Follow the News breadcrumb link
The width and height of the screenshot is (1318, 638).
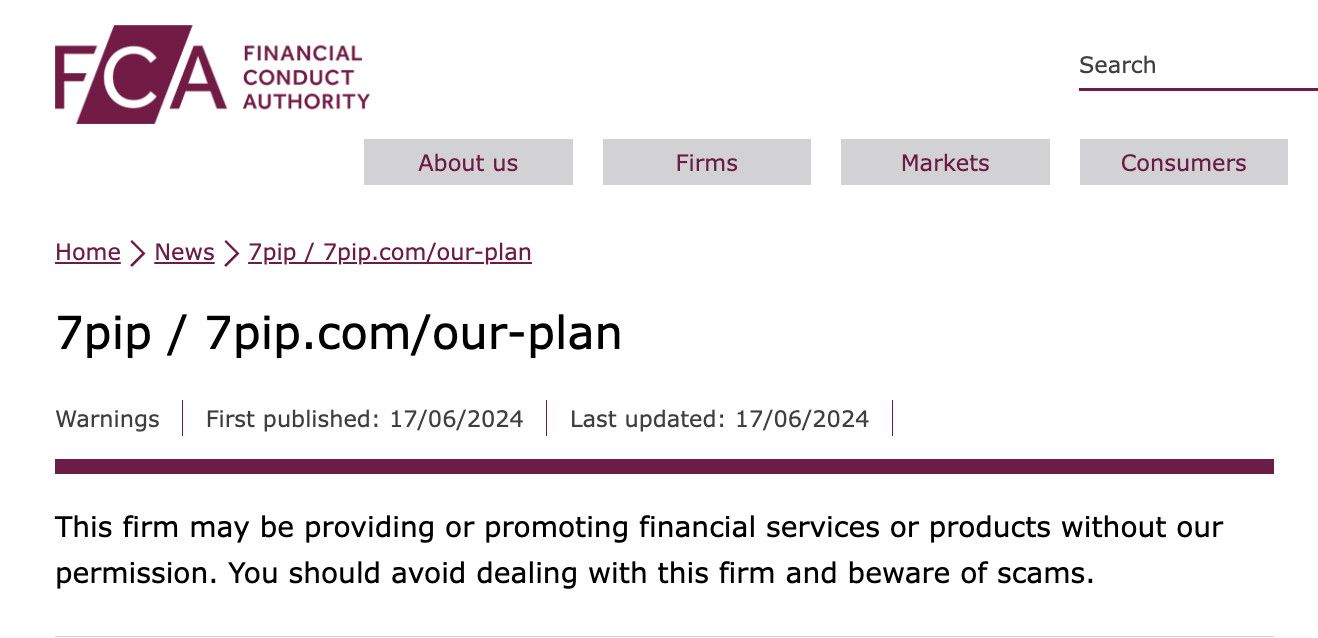tap(184, 252)
